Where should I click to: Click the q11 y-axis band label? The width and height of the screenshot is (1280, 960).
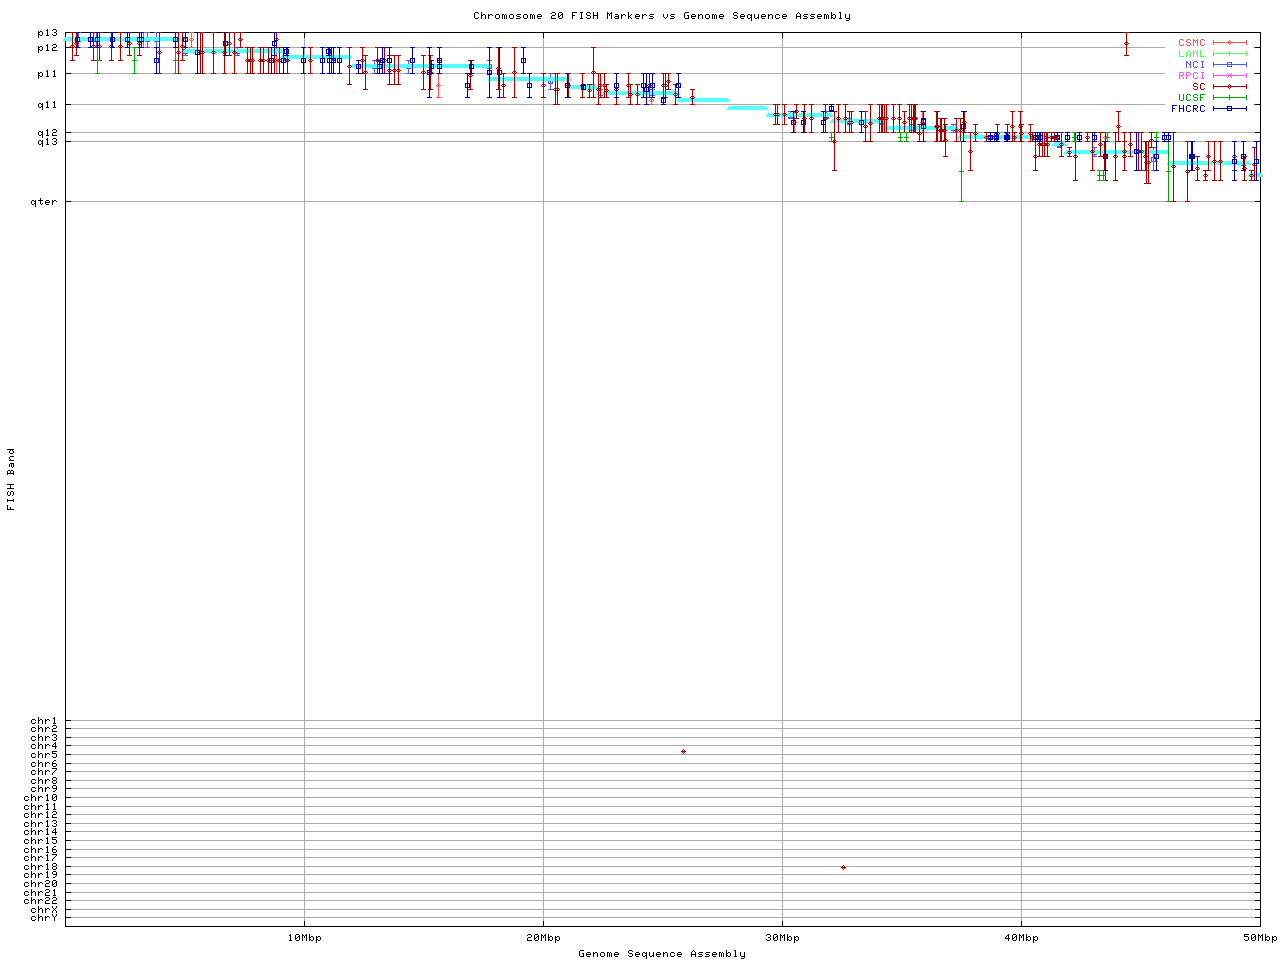point(47,104)
